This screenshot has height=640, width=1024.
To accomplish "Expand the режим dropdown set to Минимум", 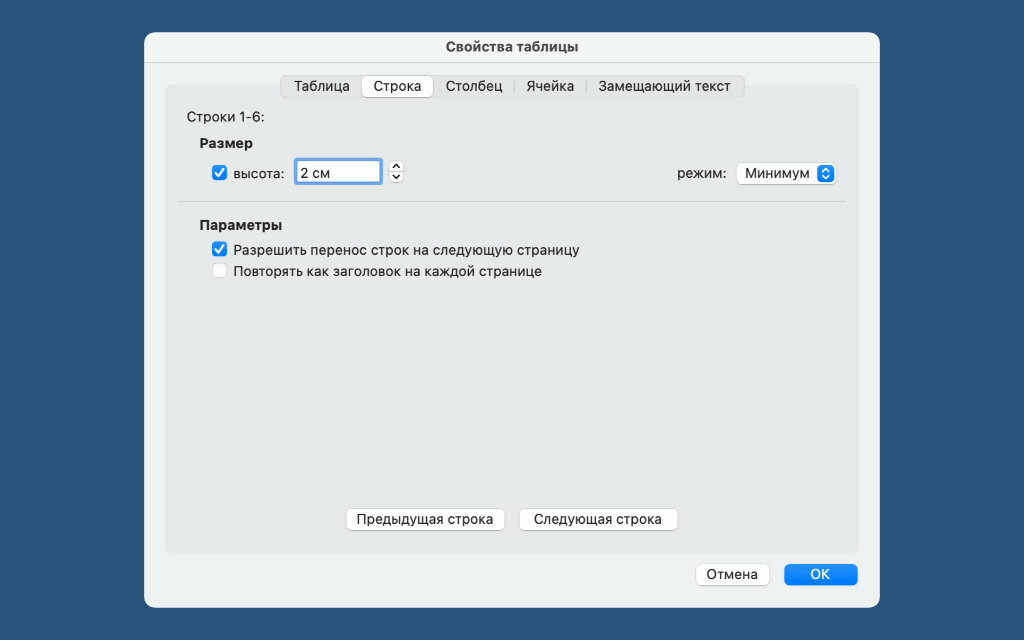I will [785, 173].
